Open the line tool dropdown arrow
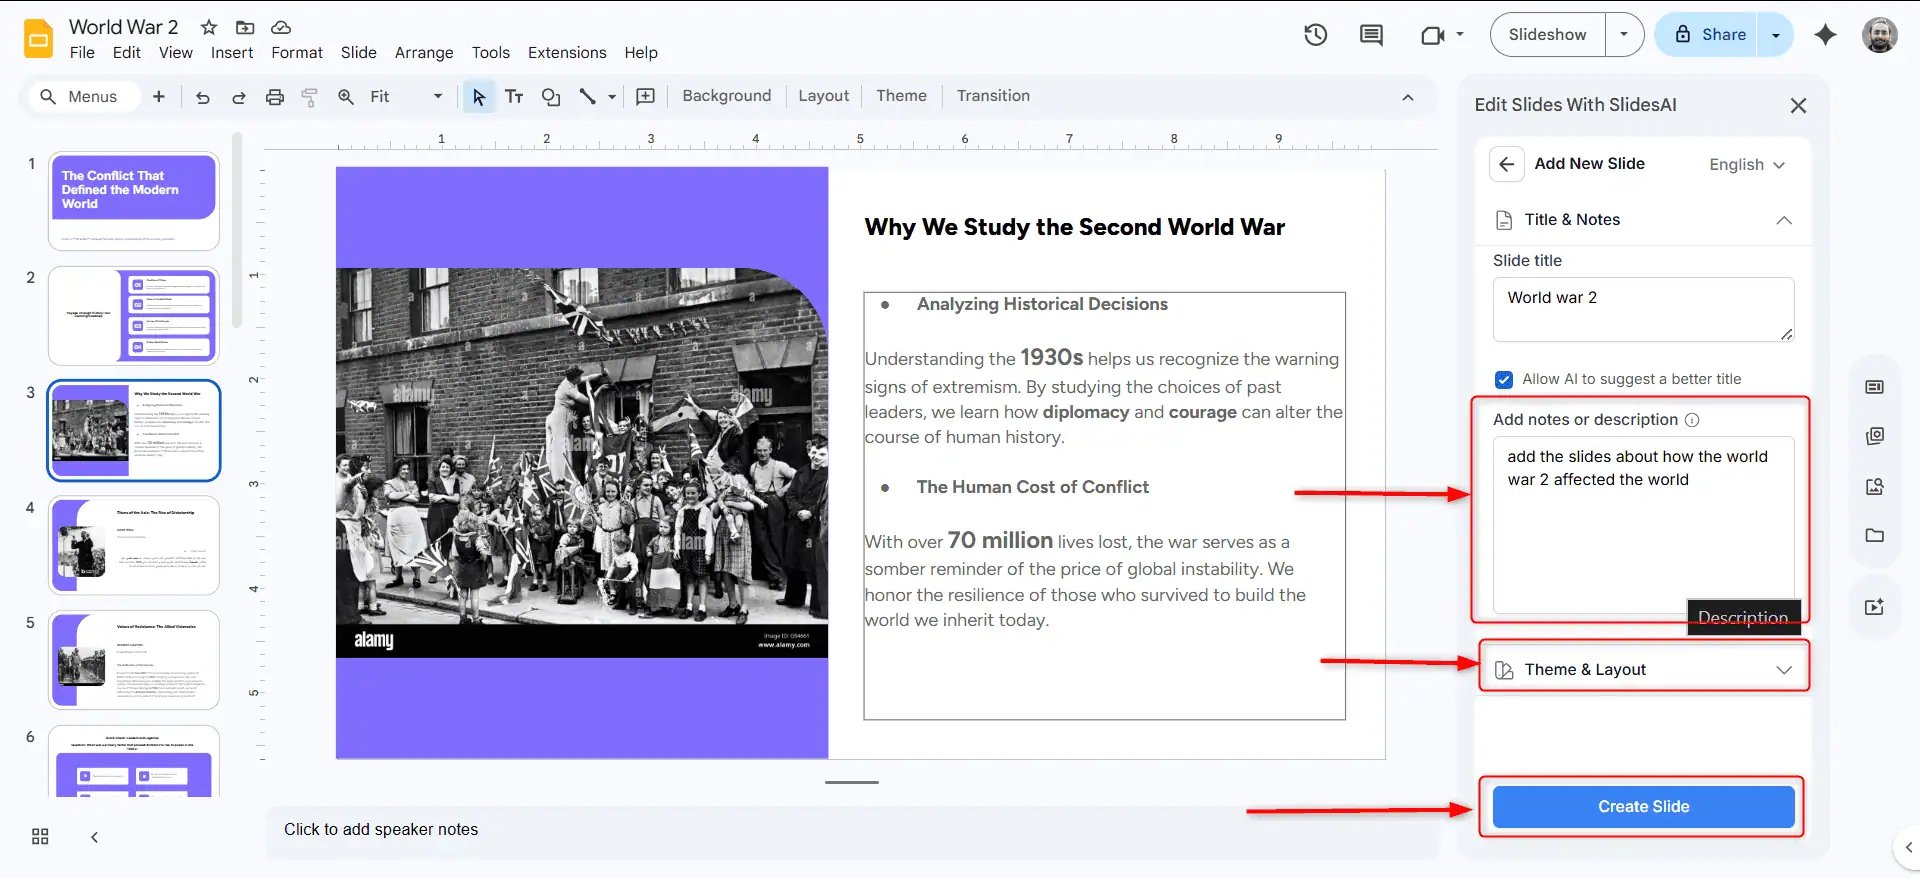1920x878 pixels. pyautogui.click(x=612, y=97)
